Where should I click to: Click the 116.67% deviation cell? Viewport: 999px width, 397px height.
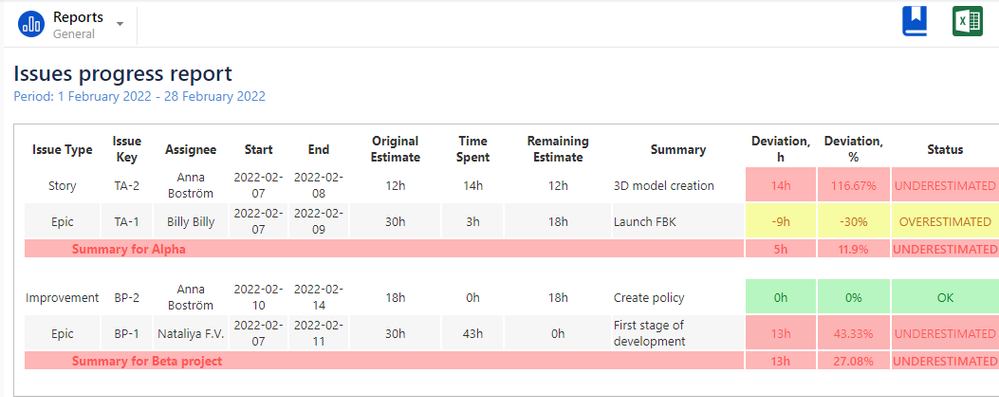(x=853, y=186)
